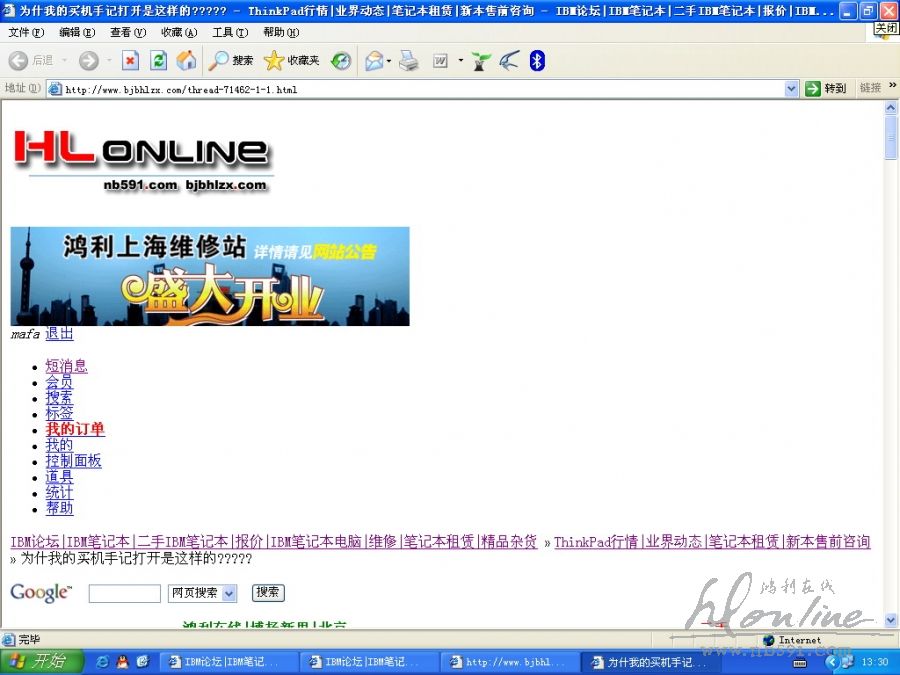The image size is (900, 675).
Task: Click the Search (搜索) magnifier toolbar button
Action: (231, 61)
